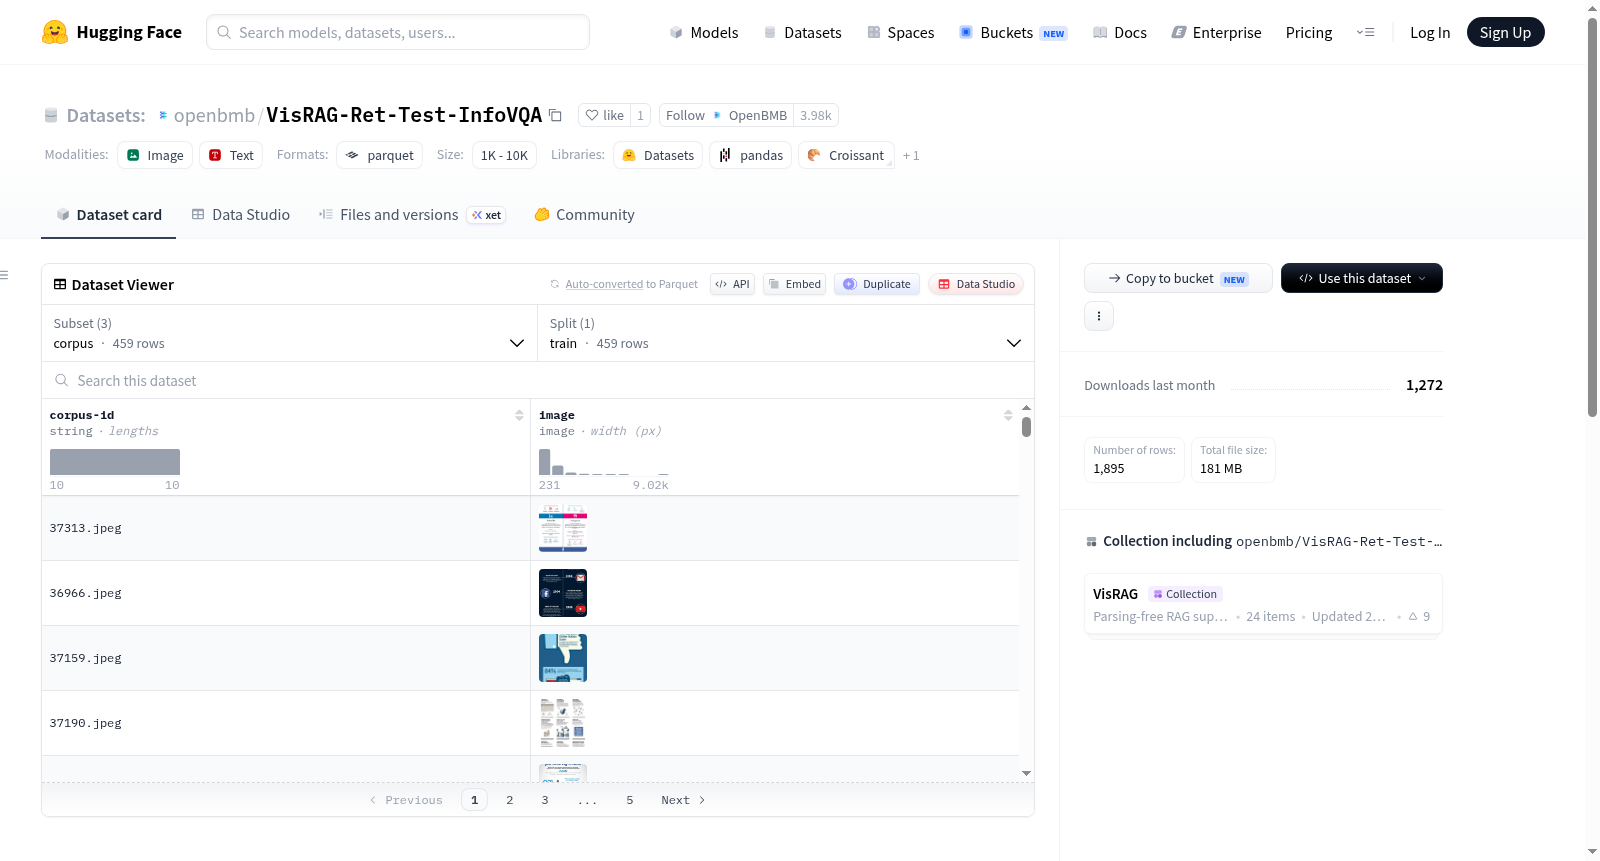Sort the corpus-id column

[x=519, y=415]
